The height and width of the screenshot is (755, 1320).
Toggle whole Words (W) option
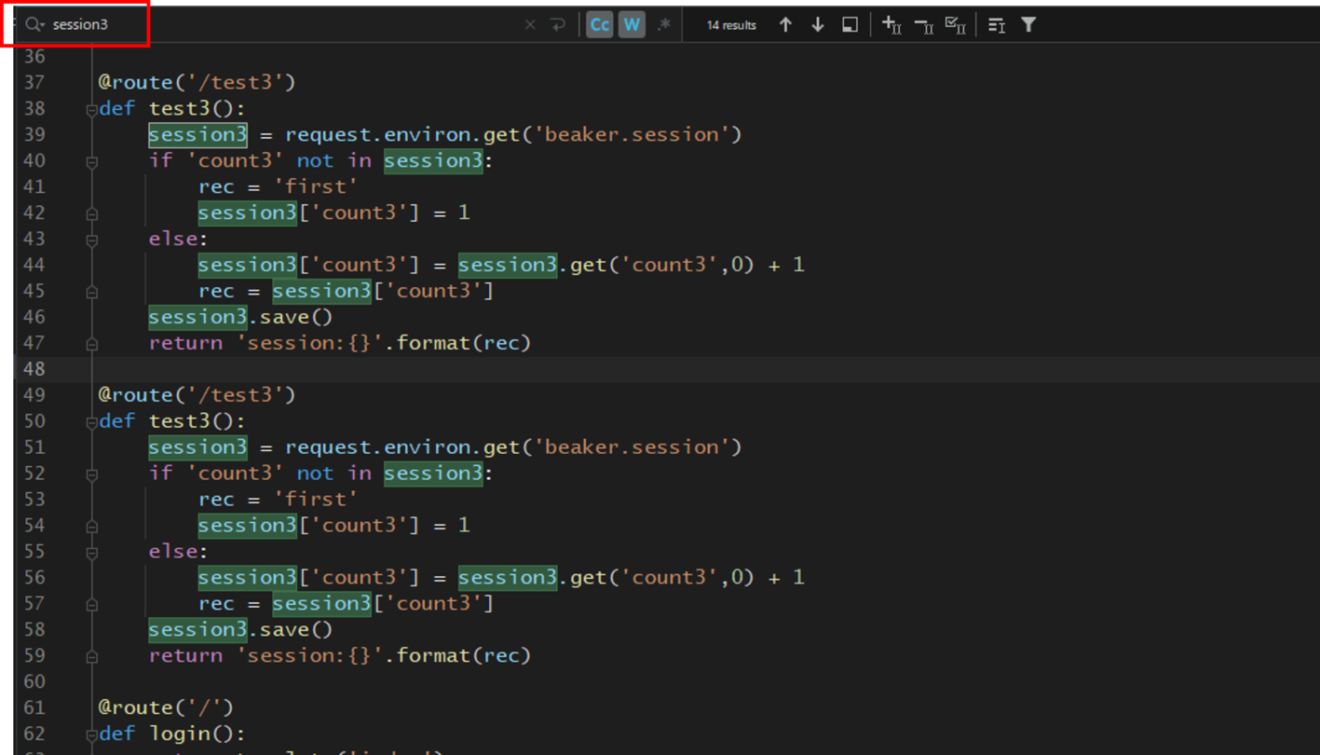coord(631,25)
